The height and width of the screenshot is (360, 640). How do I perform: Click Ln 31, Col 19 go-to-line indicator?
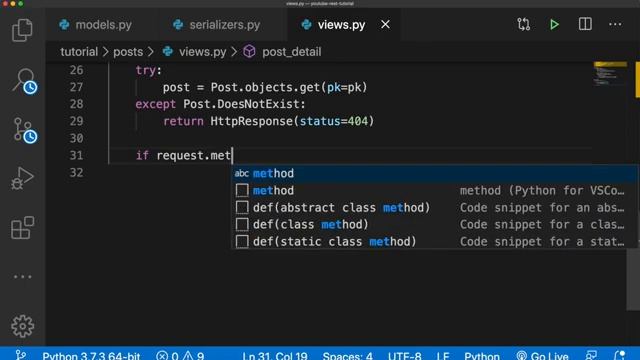[275, 356]
